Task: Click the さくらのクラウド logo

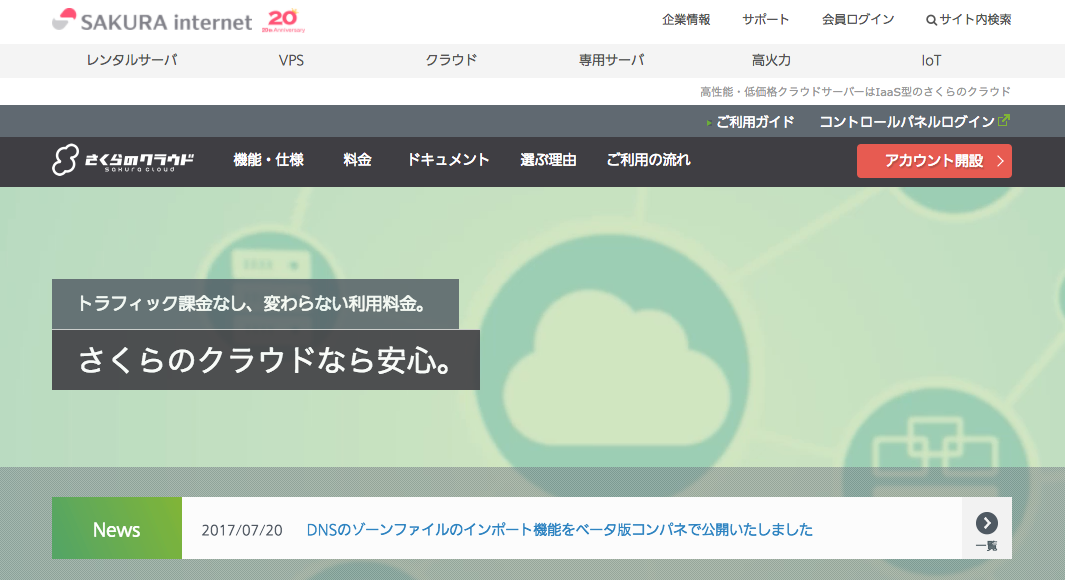Action: (x=123, y=160)
